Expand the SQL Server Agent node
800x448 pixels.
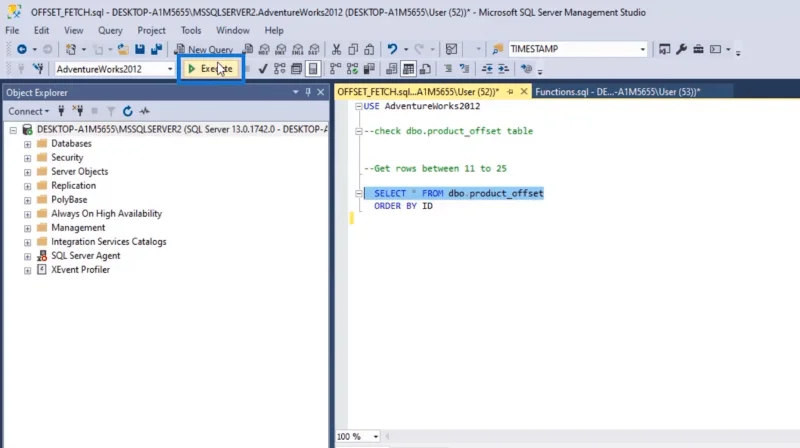coord(28,256)
